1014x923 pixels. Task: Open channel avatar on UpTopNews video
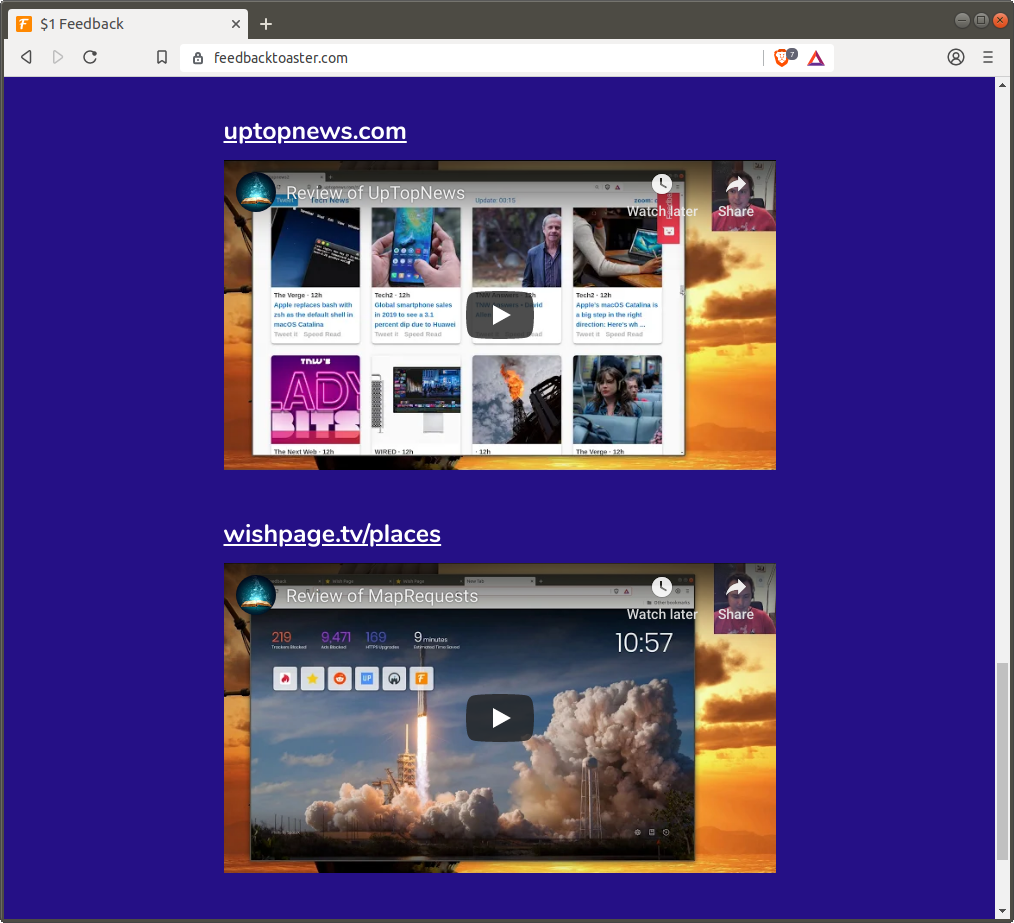256,193
